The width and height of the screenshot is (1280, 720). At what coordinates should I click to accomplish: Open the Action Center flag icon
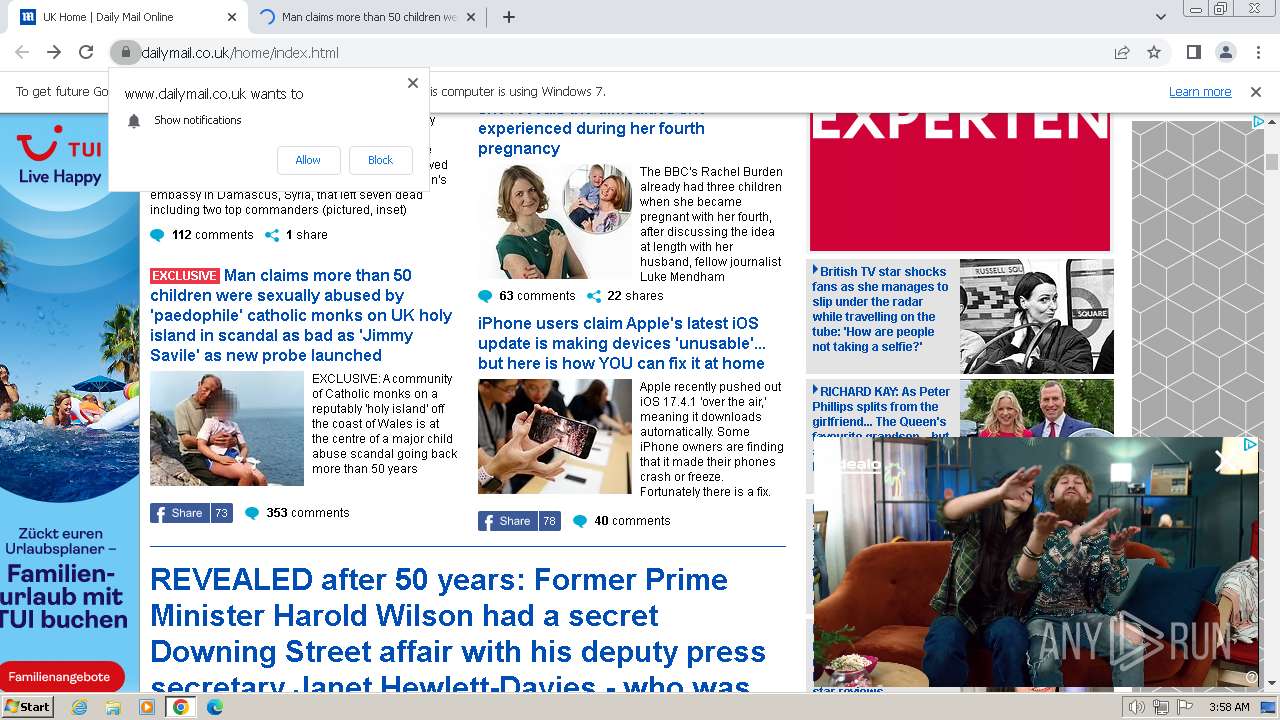point(1185,707)
